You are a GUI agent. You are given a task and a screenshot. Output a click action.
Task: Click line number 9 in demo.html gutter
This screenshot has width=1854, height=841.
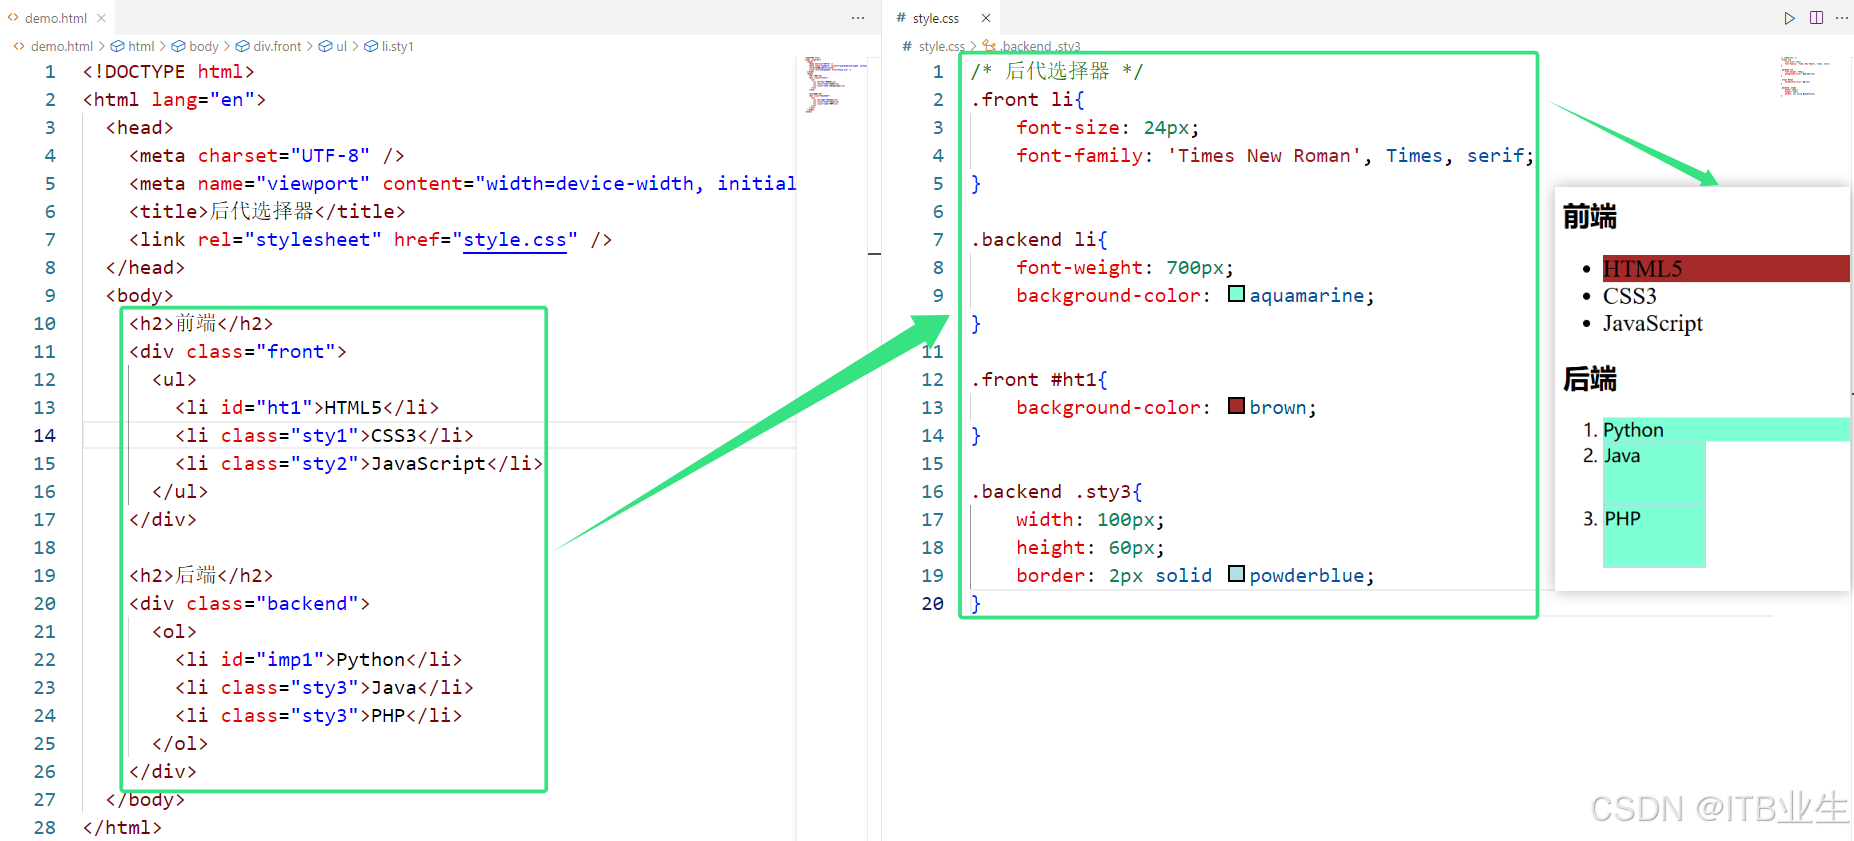click(50, 295)
